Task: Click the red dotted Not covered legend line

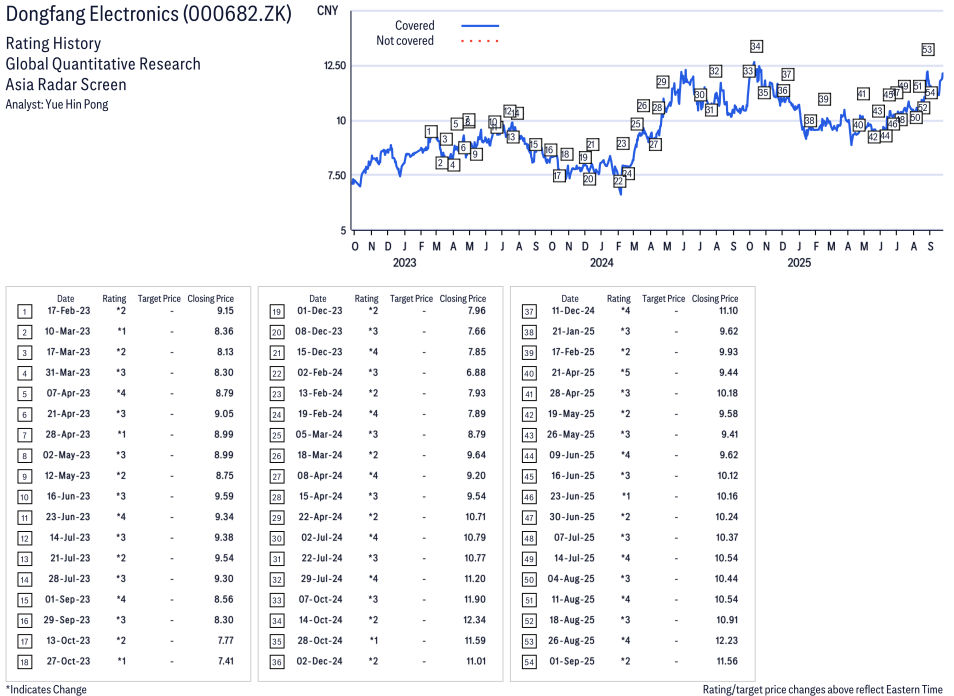Action: click(x=480, y=41)
